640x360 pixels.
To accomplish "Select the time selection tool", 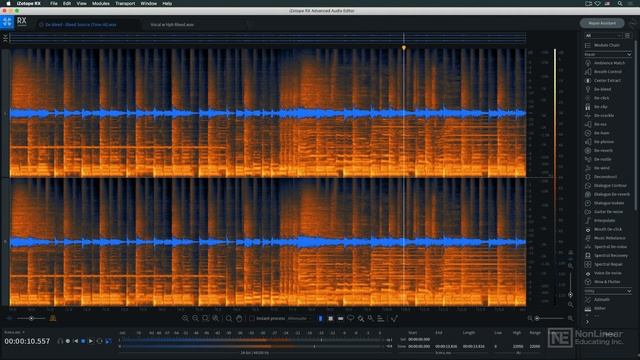I will click(320, 318).
